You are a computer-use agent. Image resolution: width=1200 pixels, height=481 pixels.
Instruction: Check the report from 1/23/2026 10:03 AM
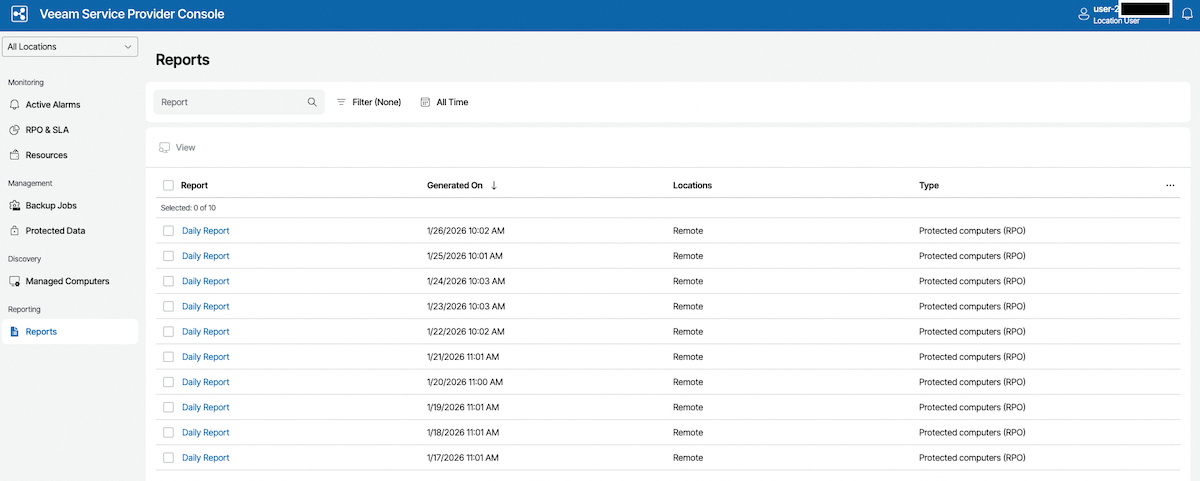tap(168, 306)
